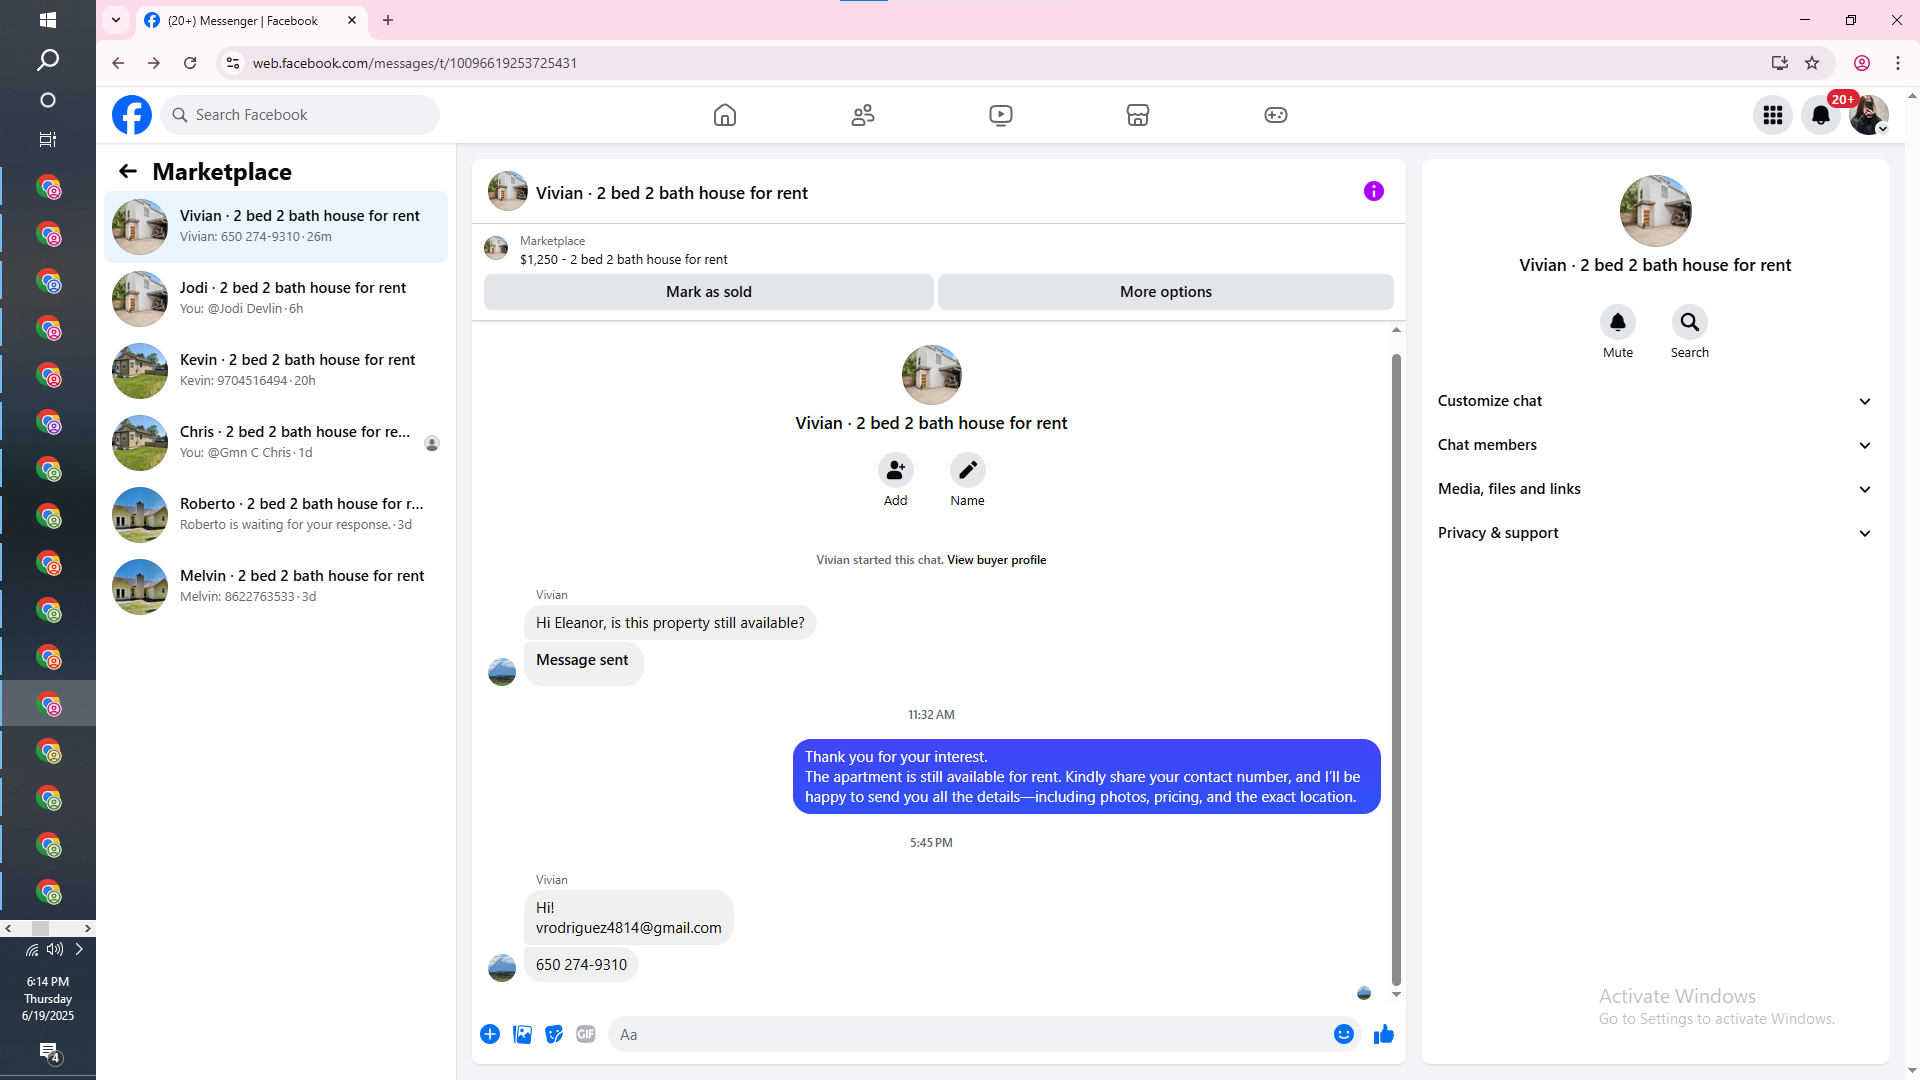The width and height of the screenshot is (1920, 1080).
Task: Open Chrome's three-dot menu
Action: (1898, 63)
